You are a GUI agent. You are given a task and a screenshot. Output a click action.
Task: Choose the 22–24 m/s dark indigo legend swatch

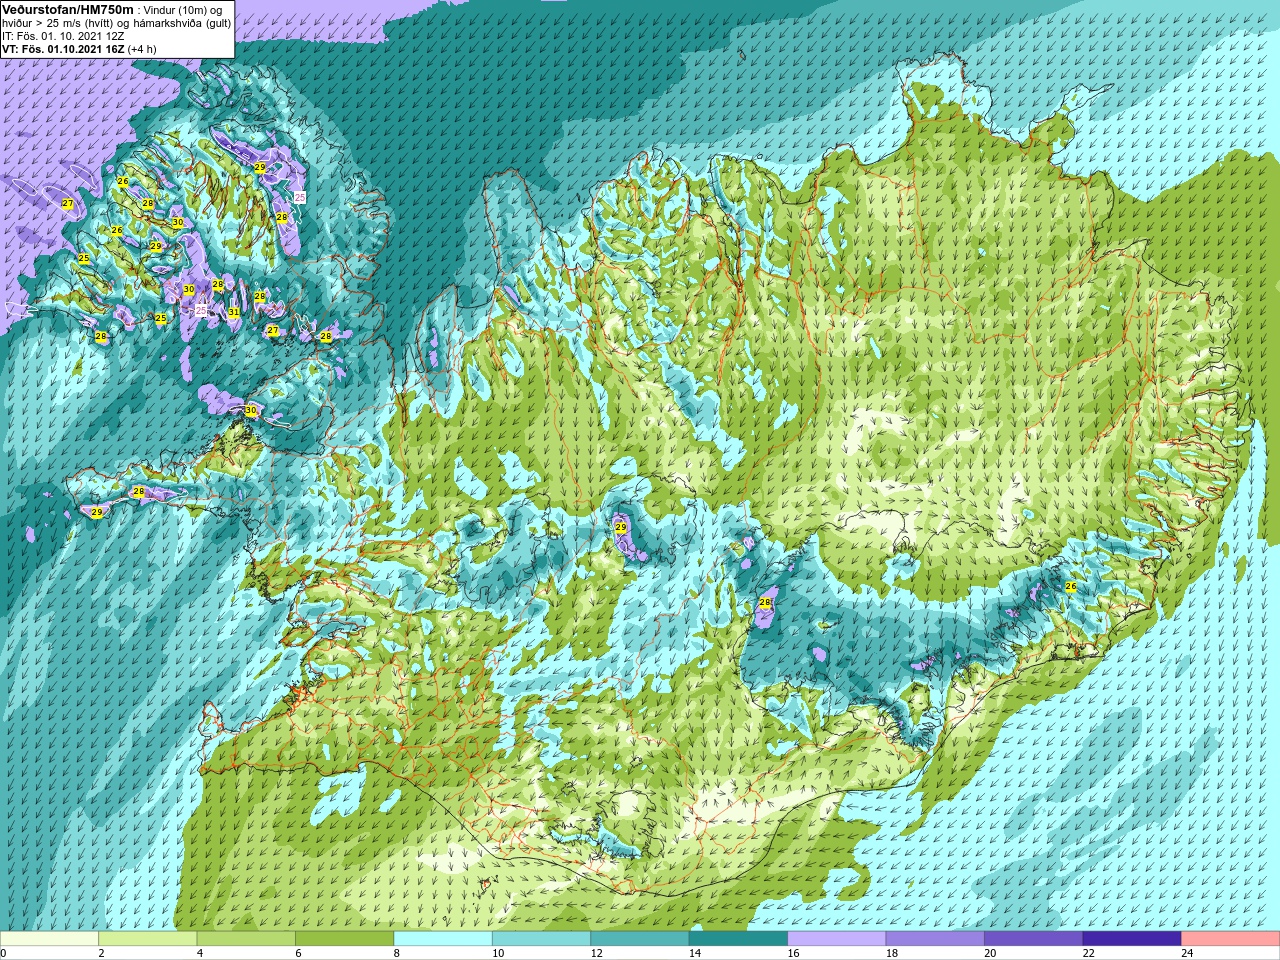coord(1132,939)
